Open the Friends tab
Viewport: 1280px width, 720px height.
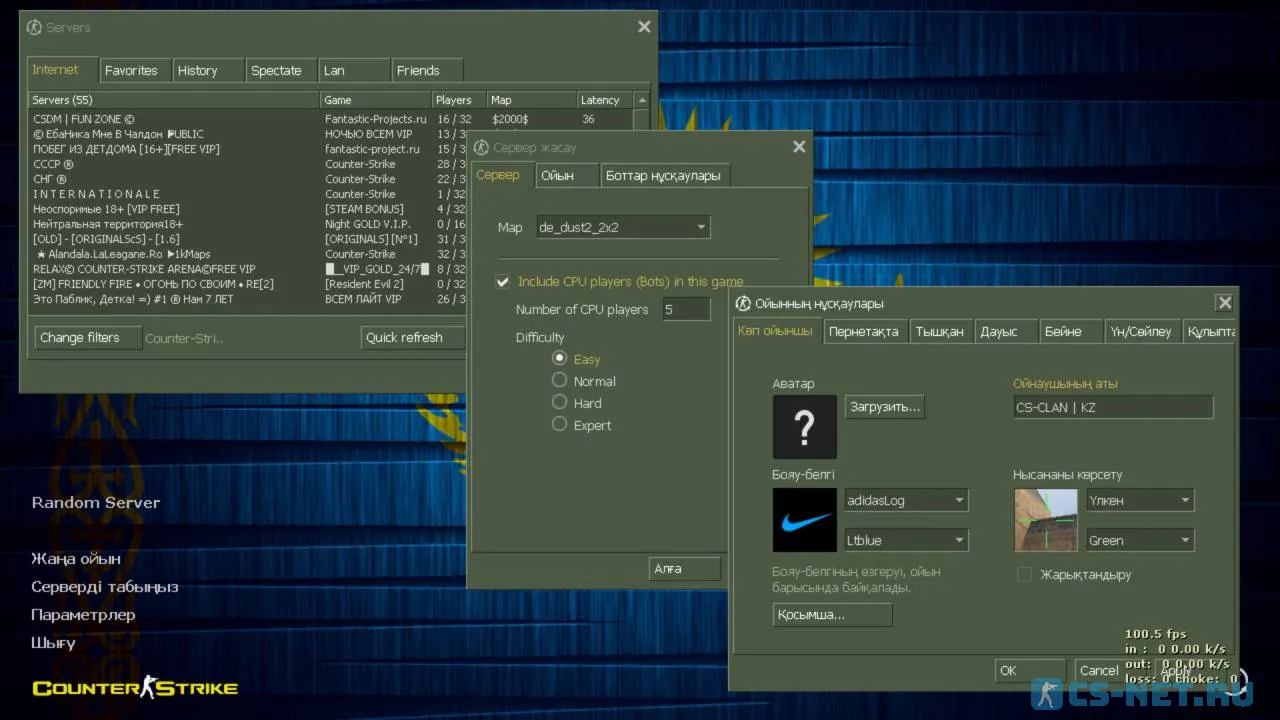click(427, 70)
